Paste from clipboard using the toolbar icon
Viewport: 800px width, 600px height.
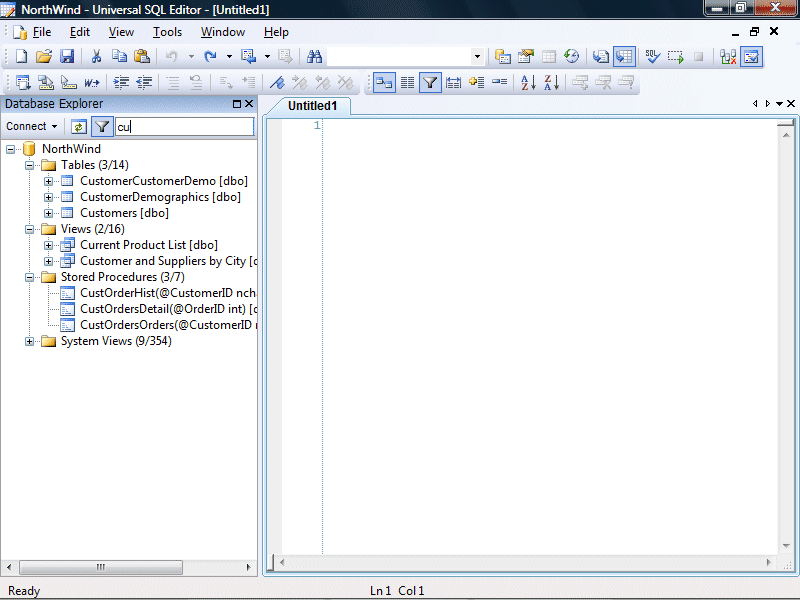click(x=142, y=57)
